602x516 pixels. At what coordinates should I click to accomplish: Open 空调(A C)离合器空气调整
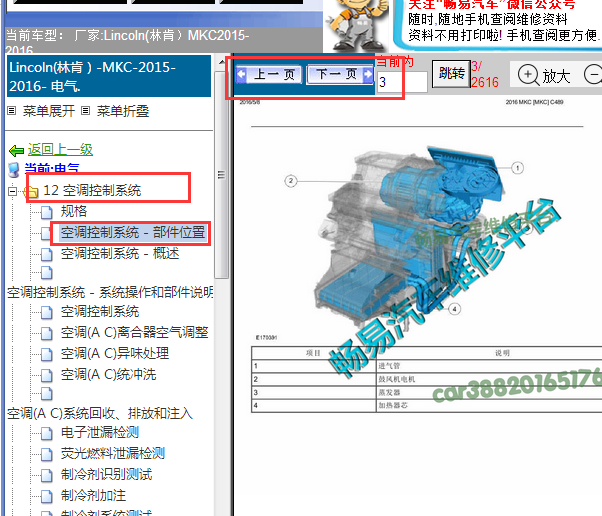coord(134,332)
